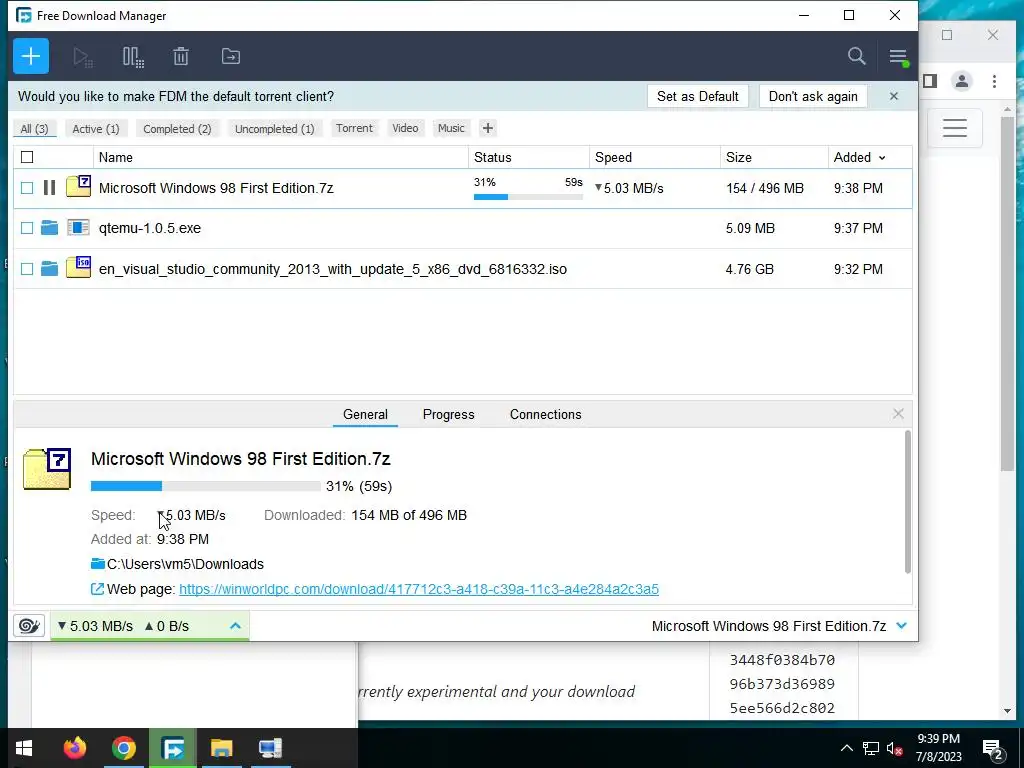Screen dimensions: 1024x768
Task: Open File Explorer from the taskbar
Action: pos(221,748)
